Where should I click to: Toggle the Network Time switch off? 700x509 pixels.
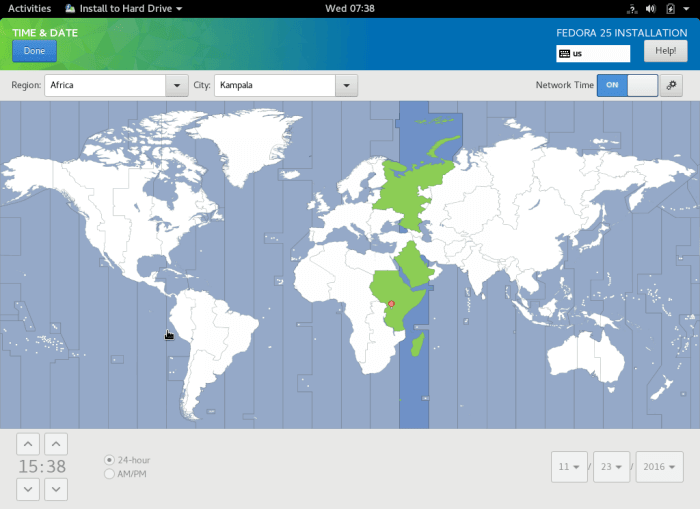click(627, 85)
